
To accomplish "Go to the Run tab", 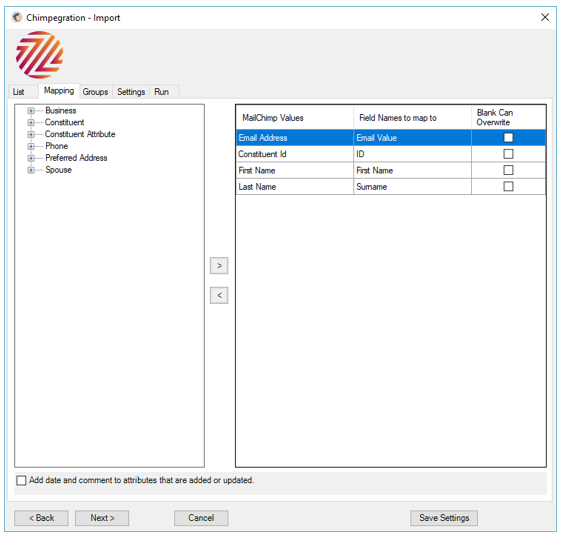I will [x=162, y=92].
